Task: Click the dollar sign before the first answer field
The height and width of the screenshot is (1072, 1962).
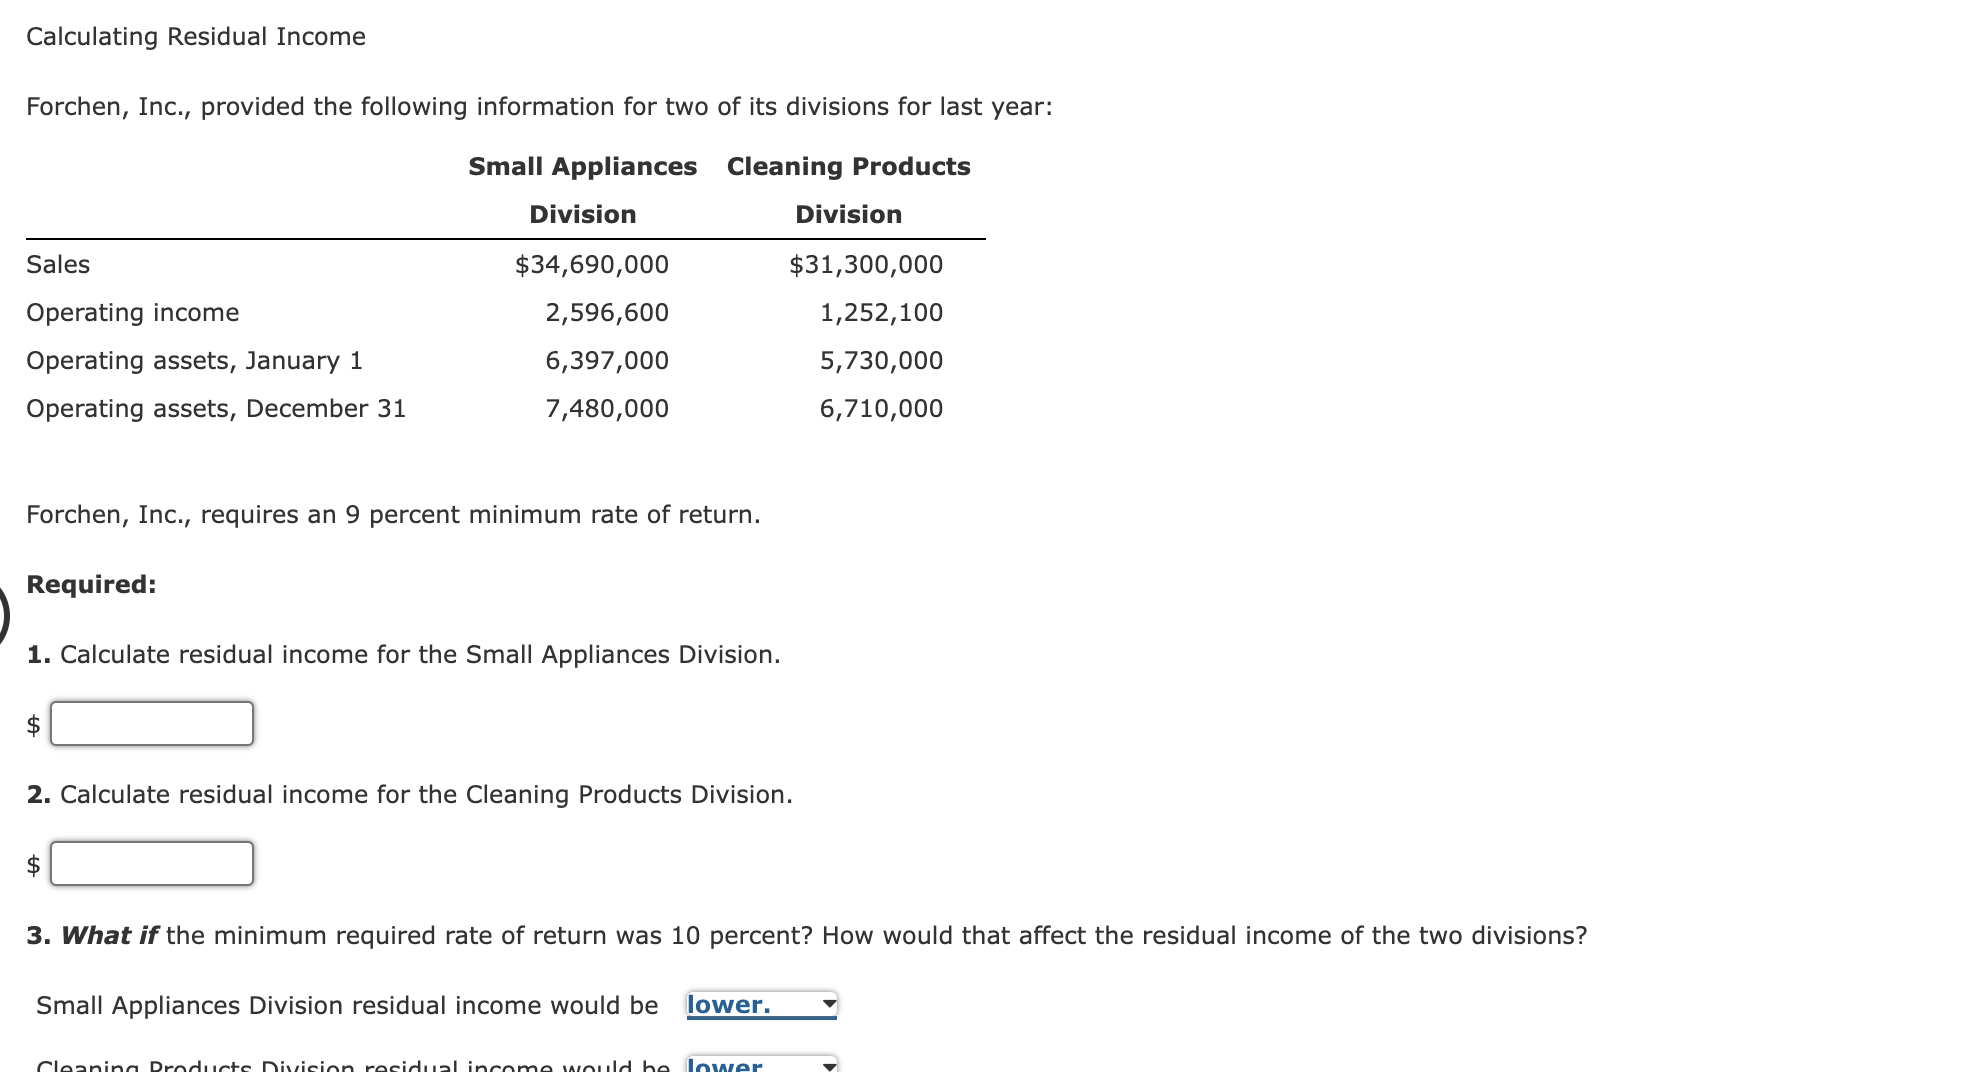Action: tap(34, 723)
